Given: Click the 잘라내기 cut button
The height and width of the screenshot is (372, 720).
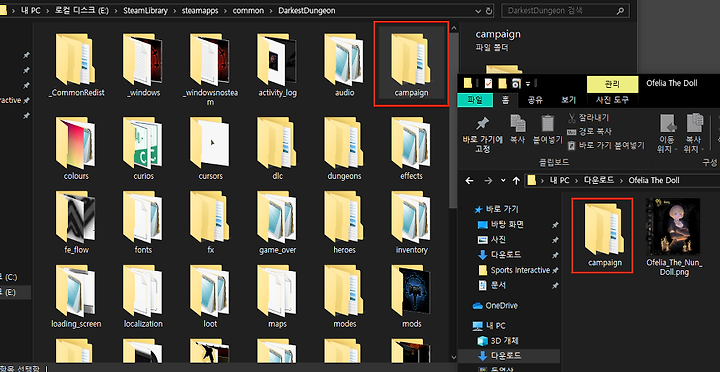Looking at the screenshot, I should pyautogui.click(x=589, y=118).
